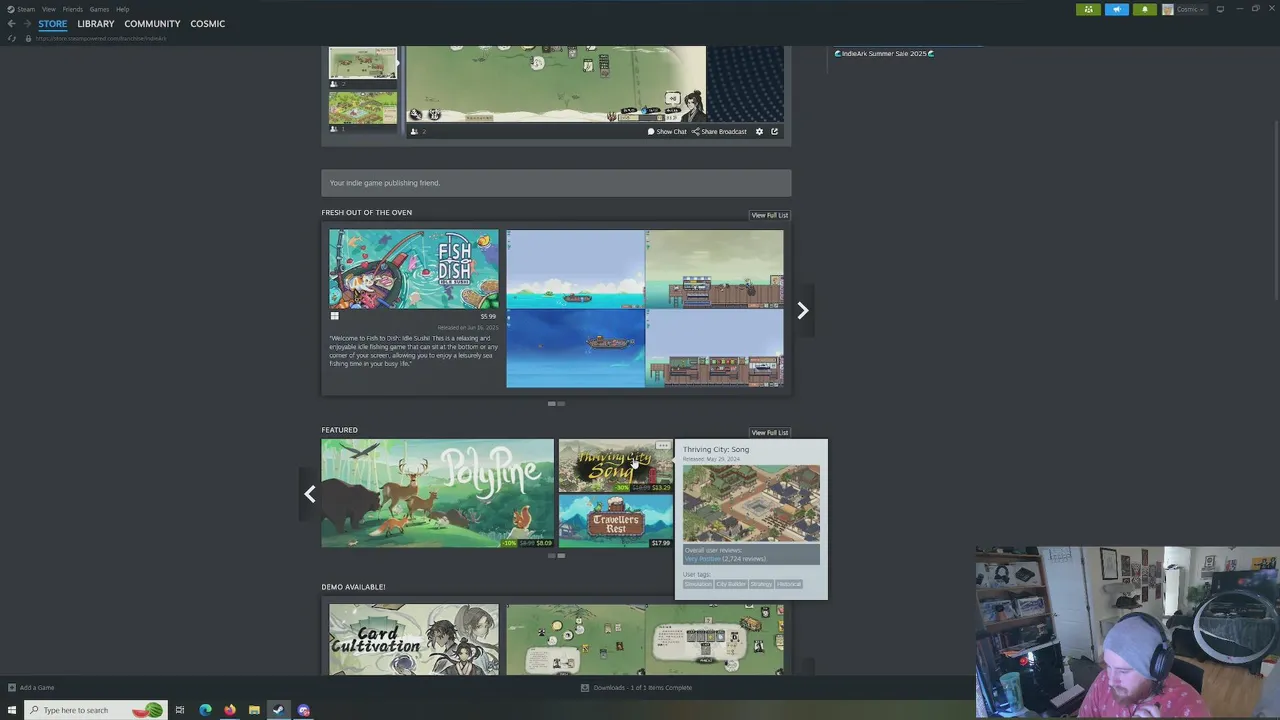Open Task View on the taskbar
Viewport: 1280px width, 720px height.
click(180, 710)
